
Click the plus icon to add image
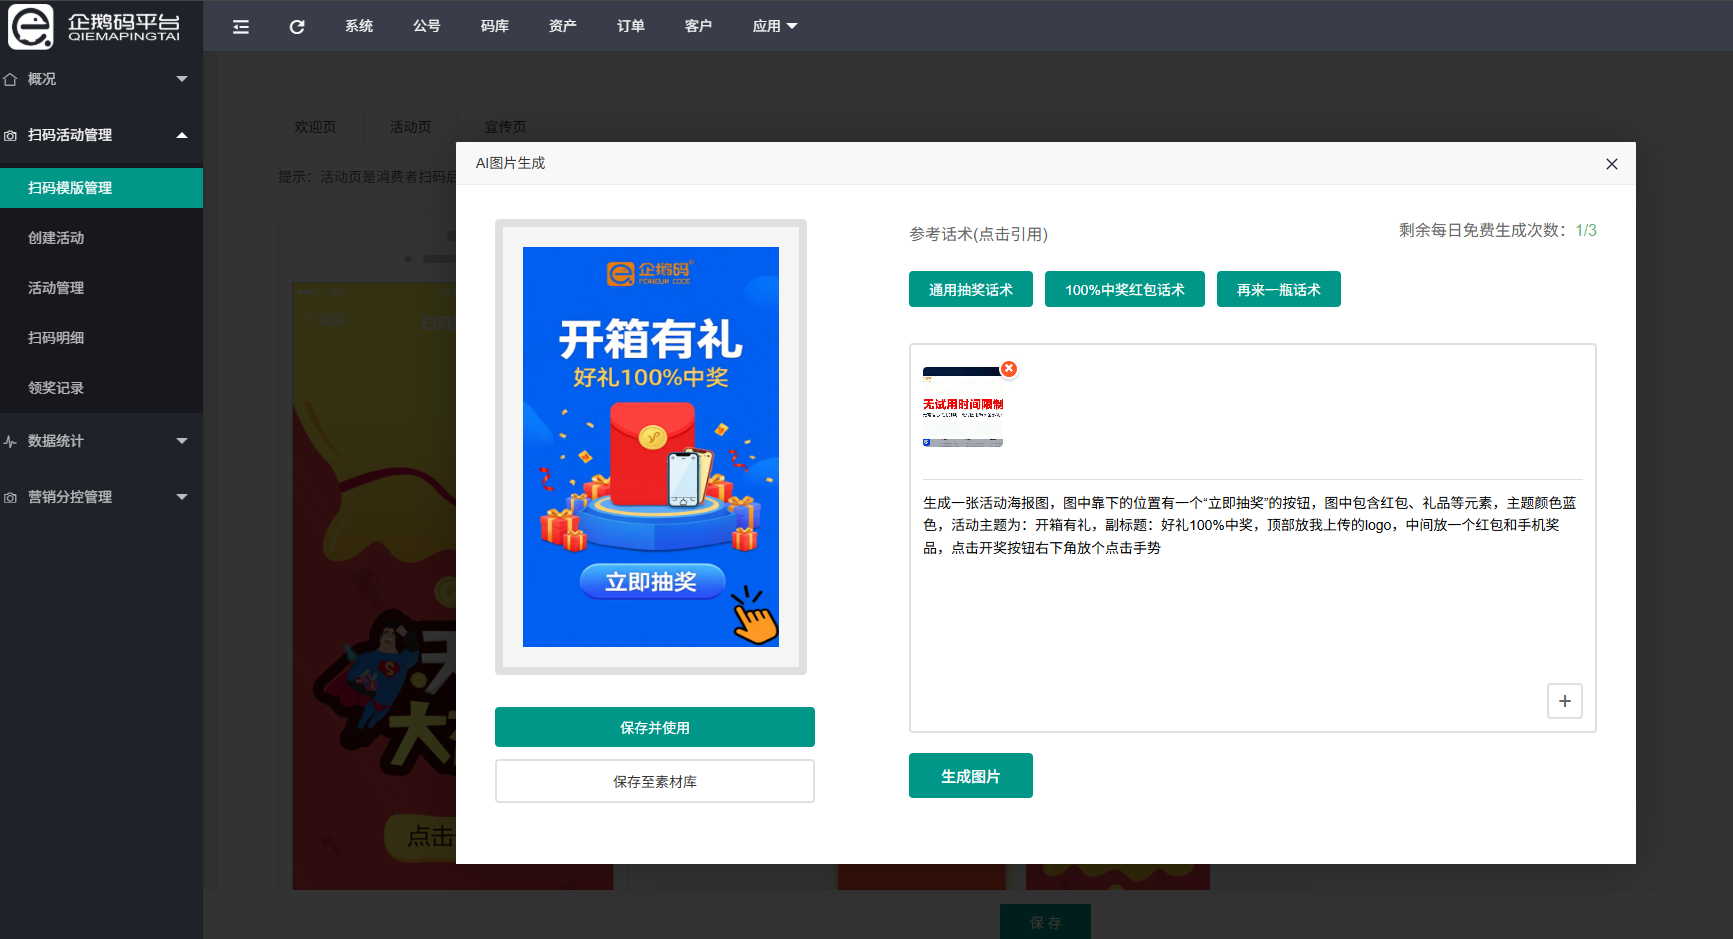1564,701
